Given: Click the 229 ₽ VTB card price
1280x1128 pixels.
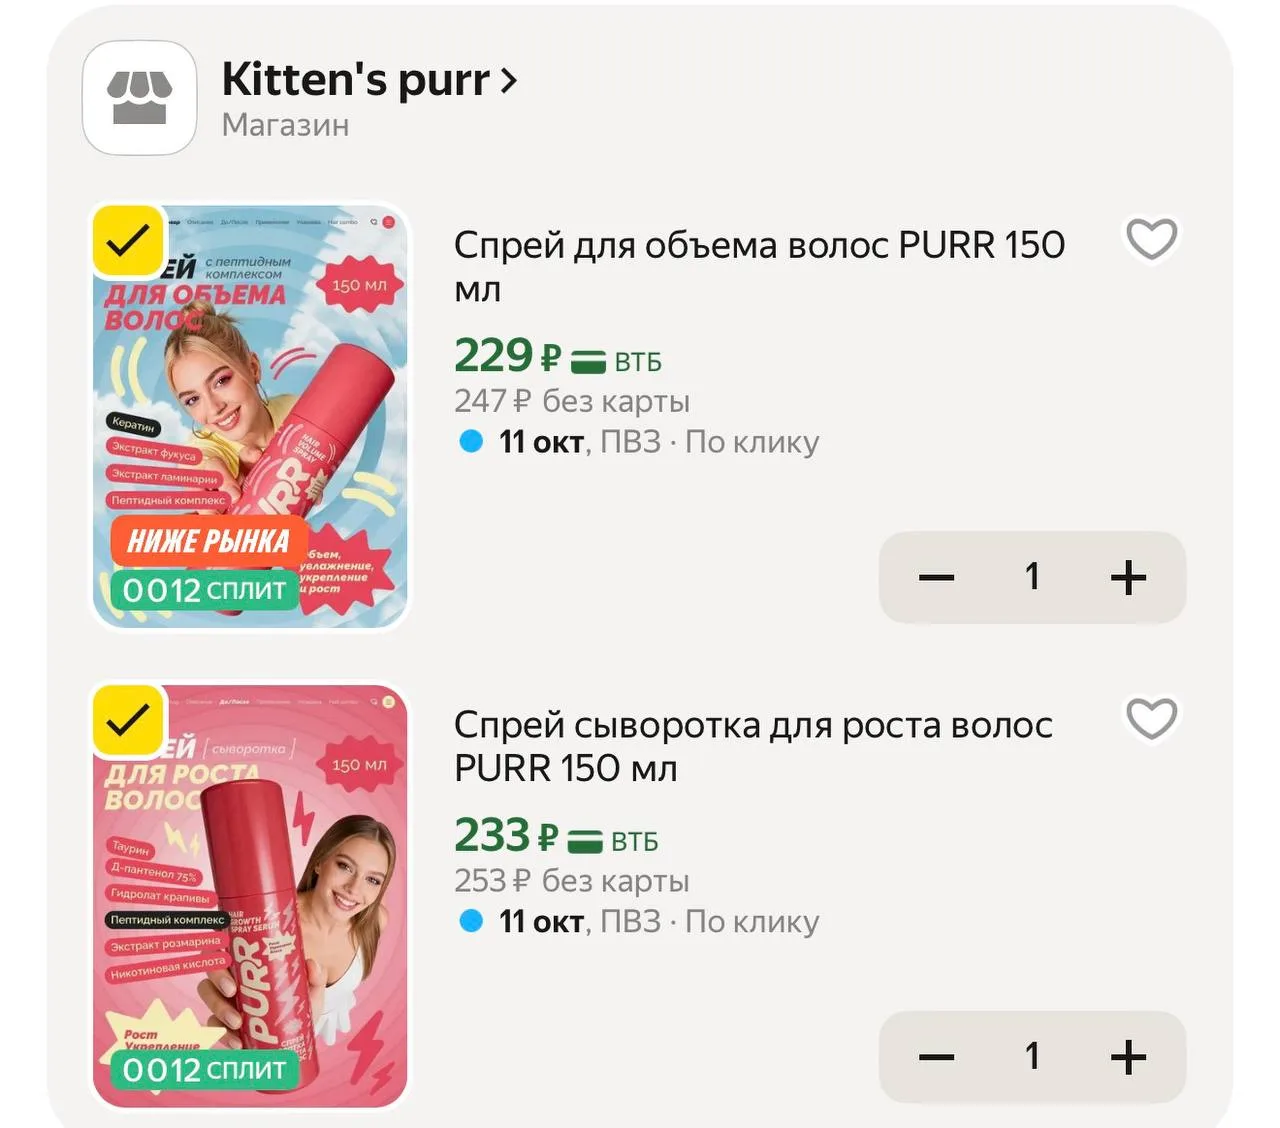Looking at the screenshot, I should coord(558,357).
